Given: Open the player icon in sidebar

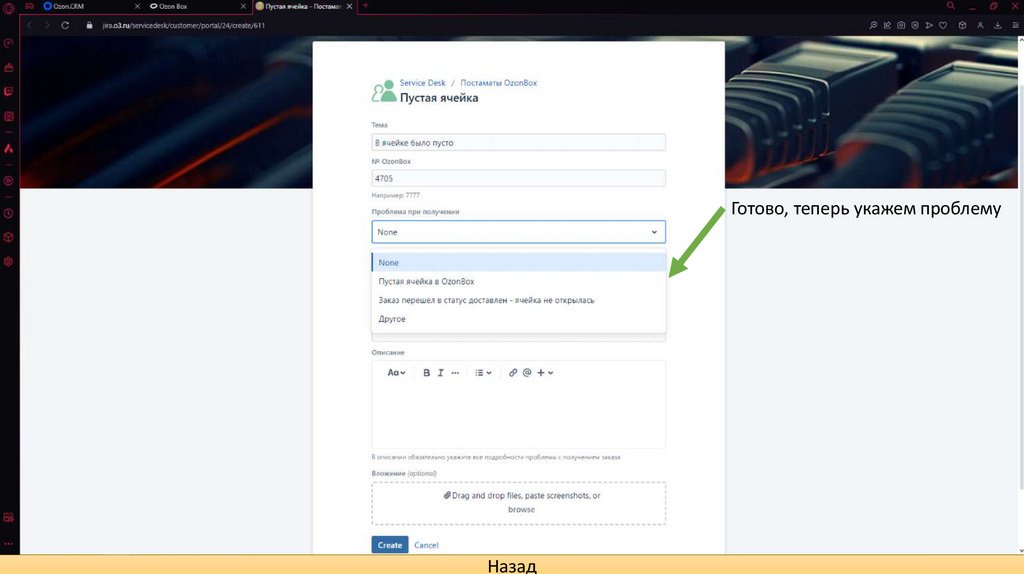Looking at the screenshot, I should (8, 181).
